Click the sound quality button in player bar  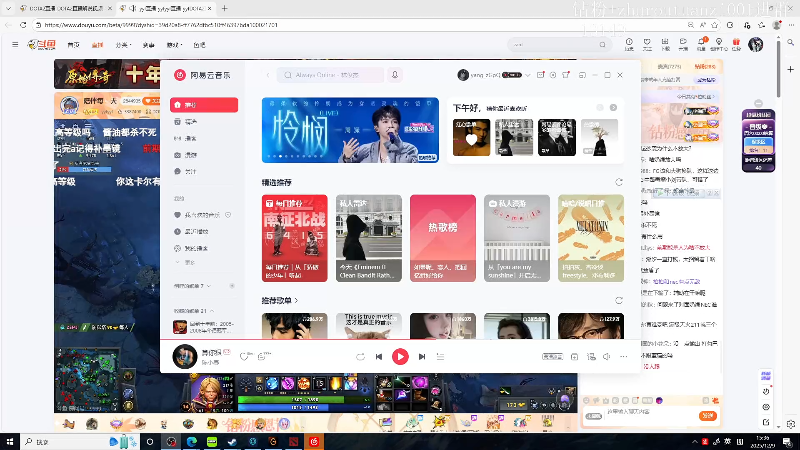click(553, 357)
